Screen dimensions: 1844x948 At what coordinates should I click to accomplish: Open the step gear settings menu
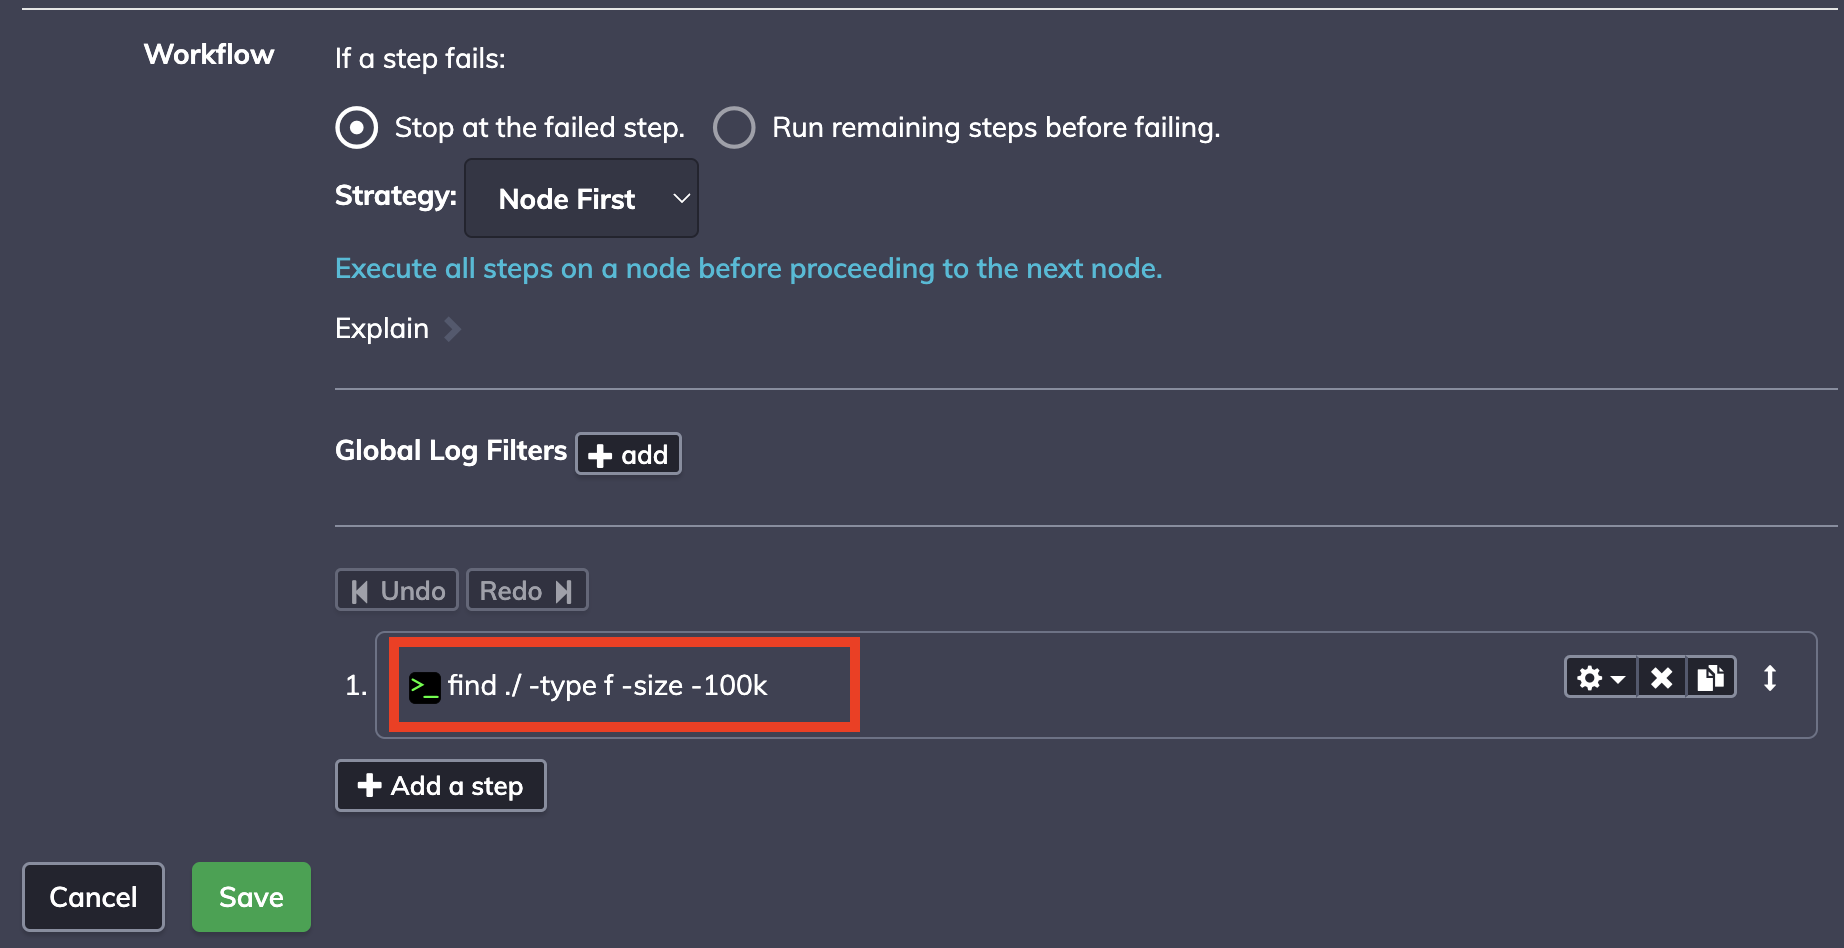[x=1601, y=678]
